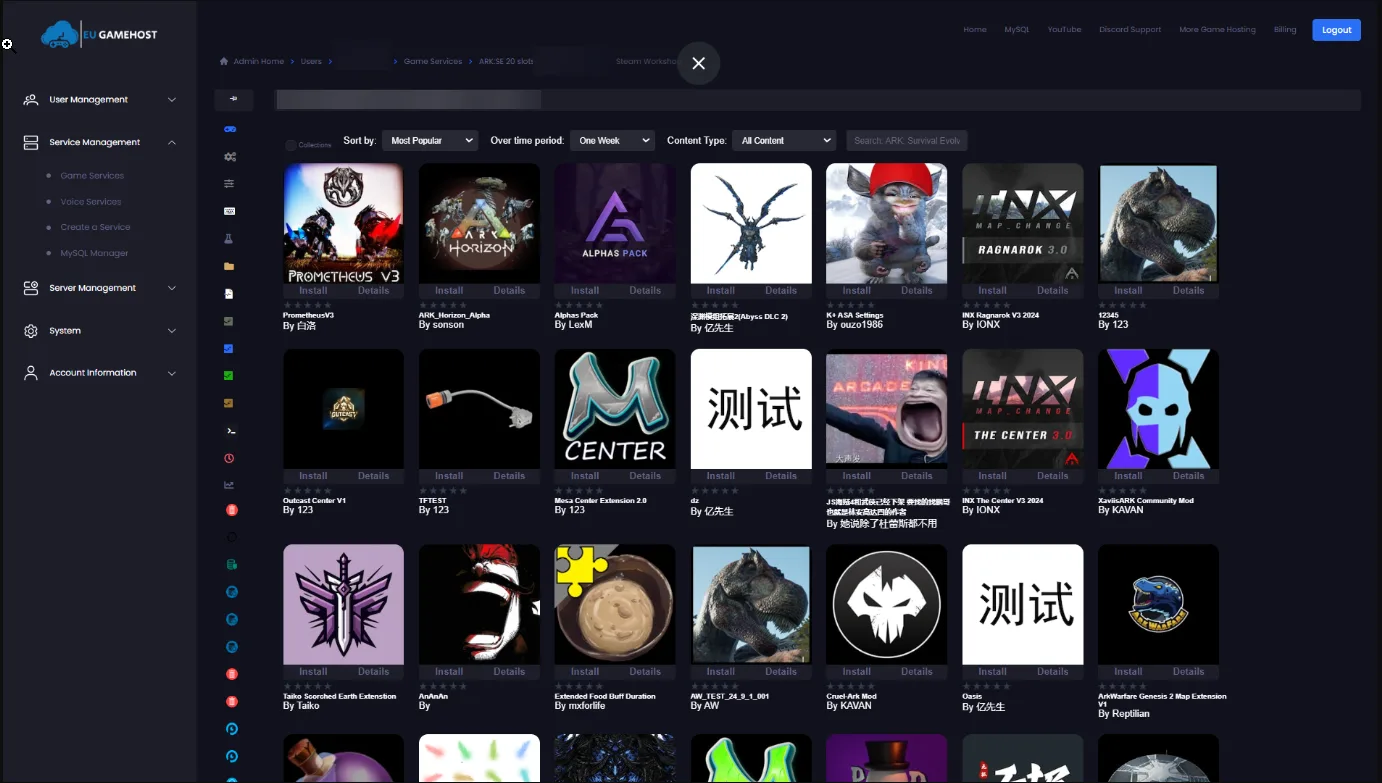Click the white log file icon

[x=229, y=294]
